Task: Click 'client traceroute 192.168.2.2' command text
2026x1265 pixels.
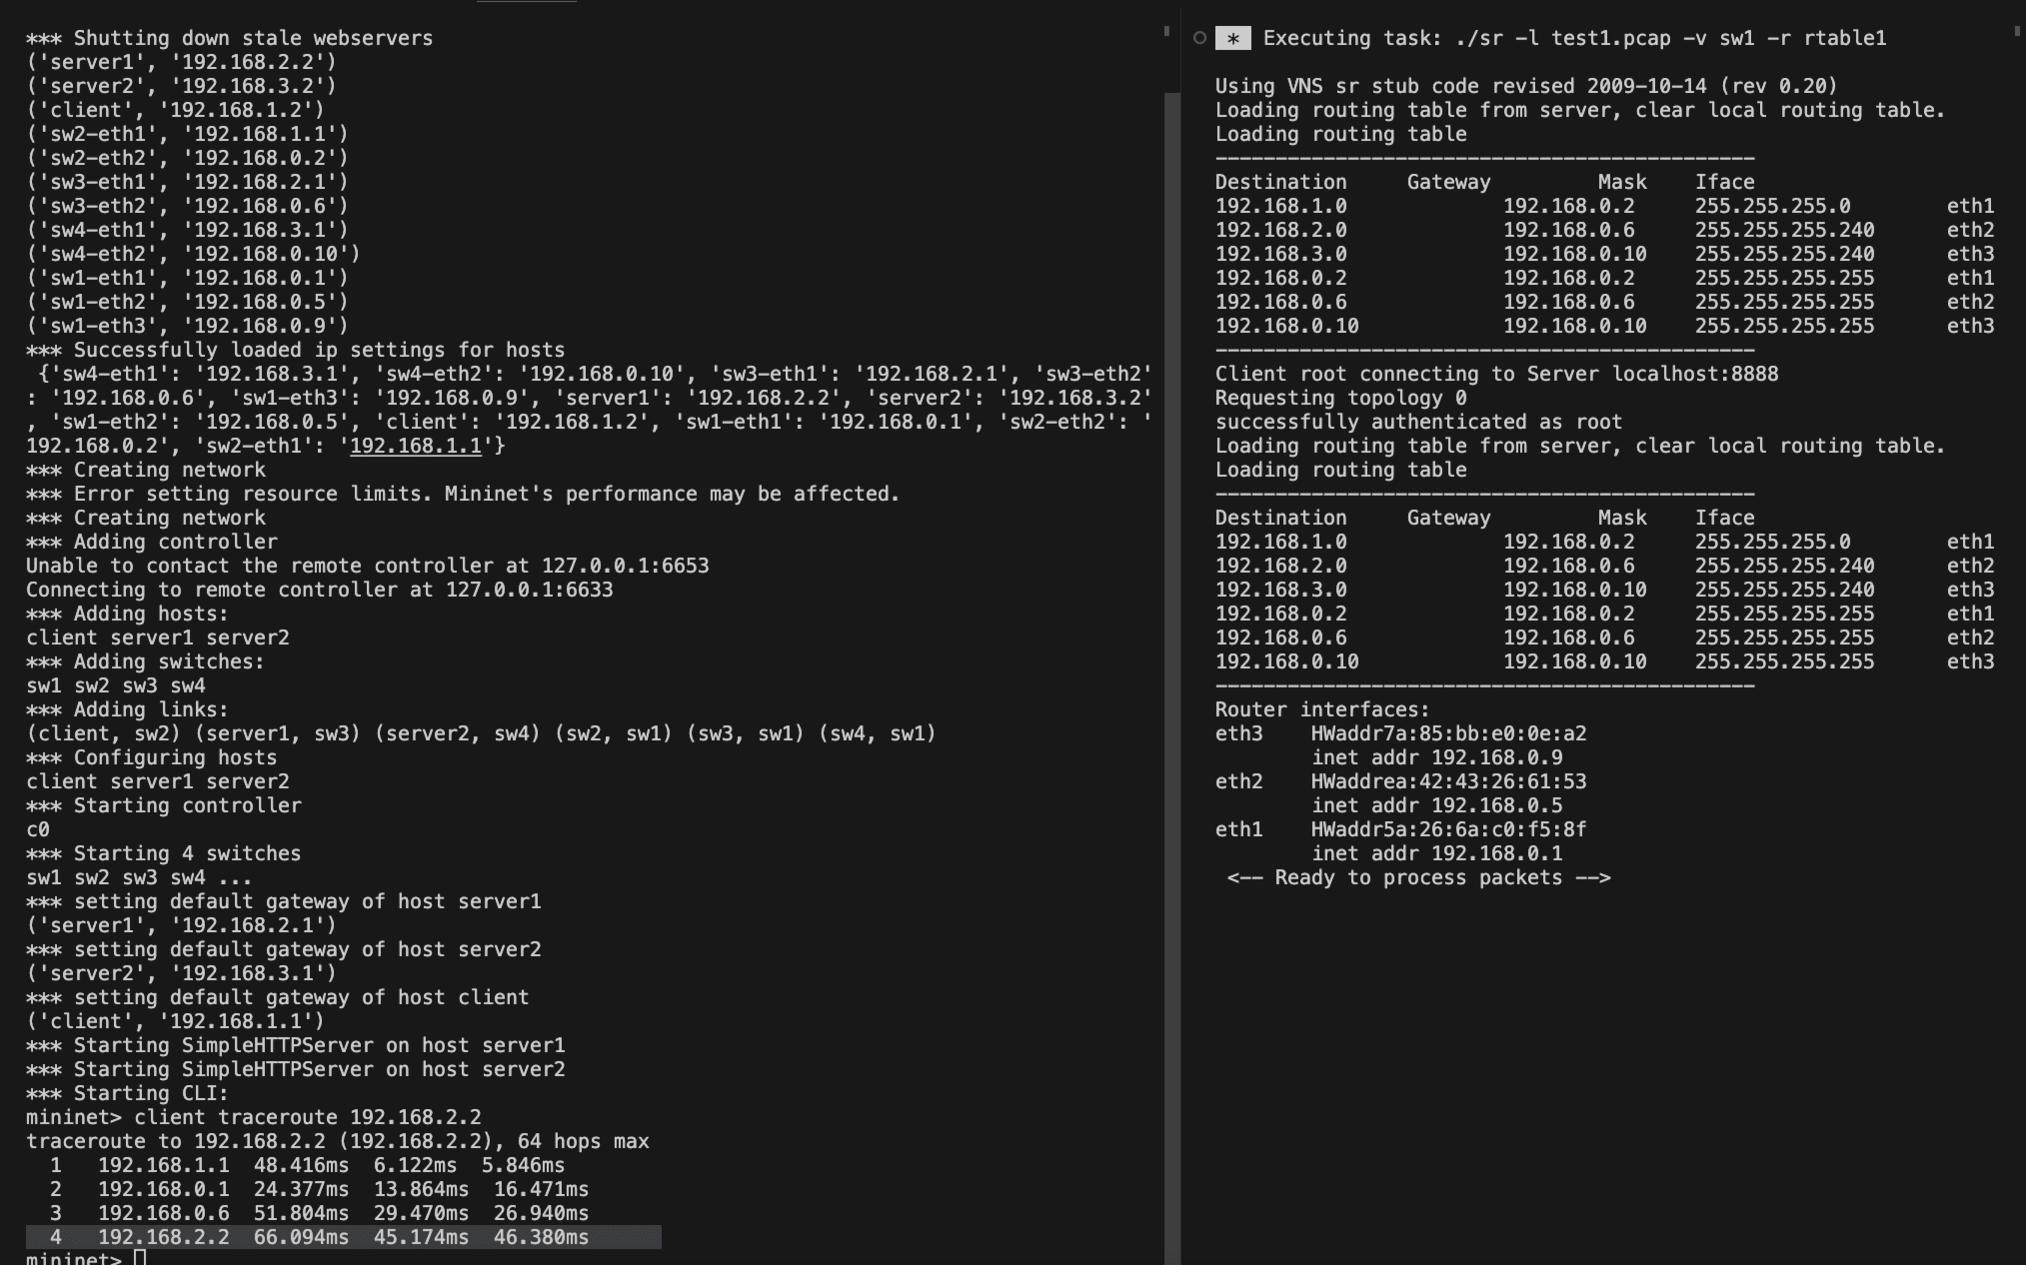Action: click(307, 1118)
